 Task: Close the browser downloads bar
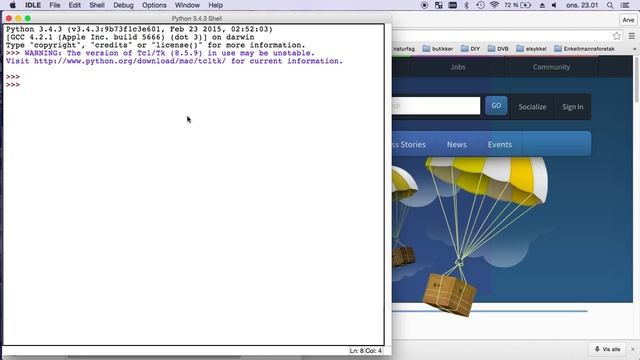coord(633,349)
